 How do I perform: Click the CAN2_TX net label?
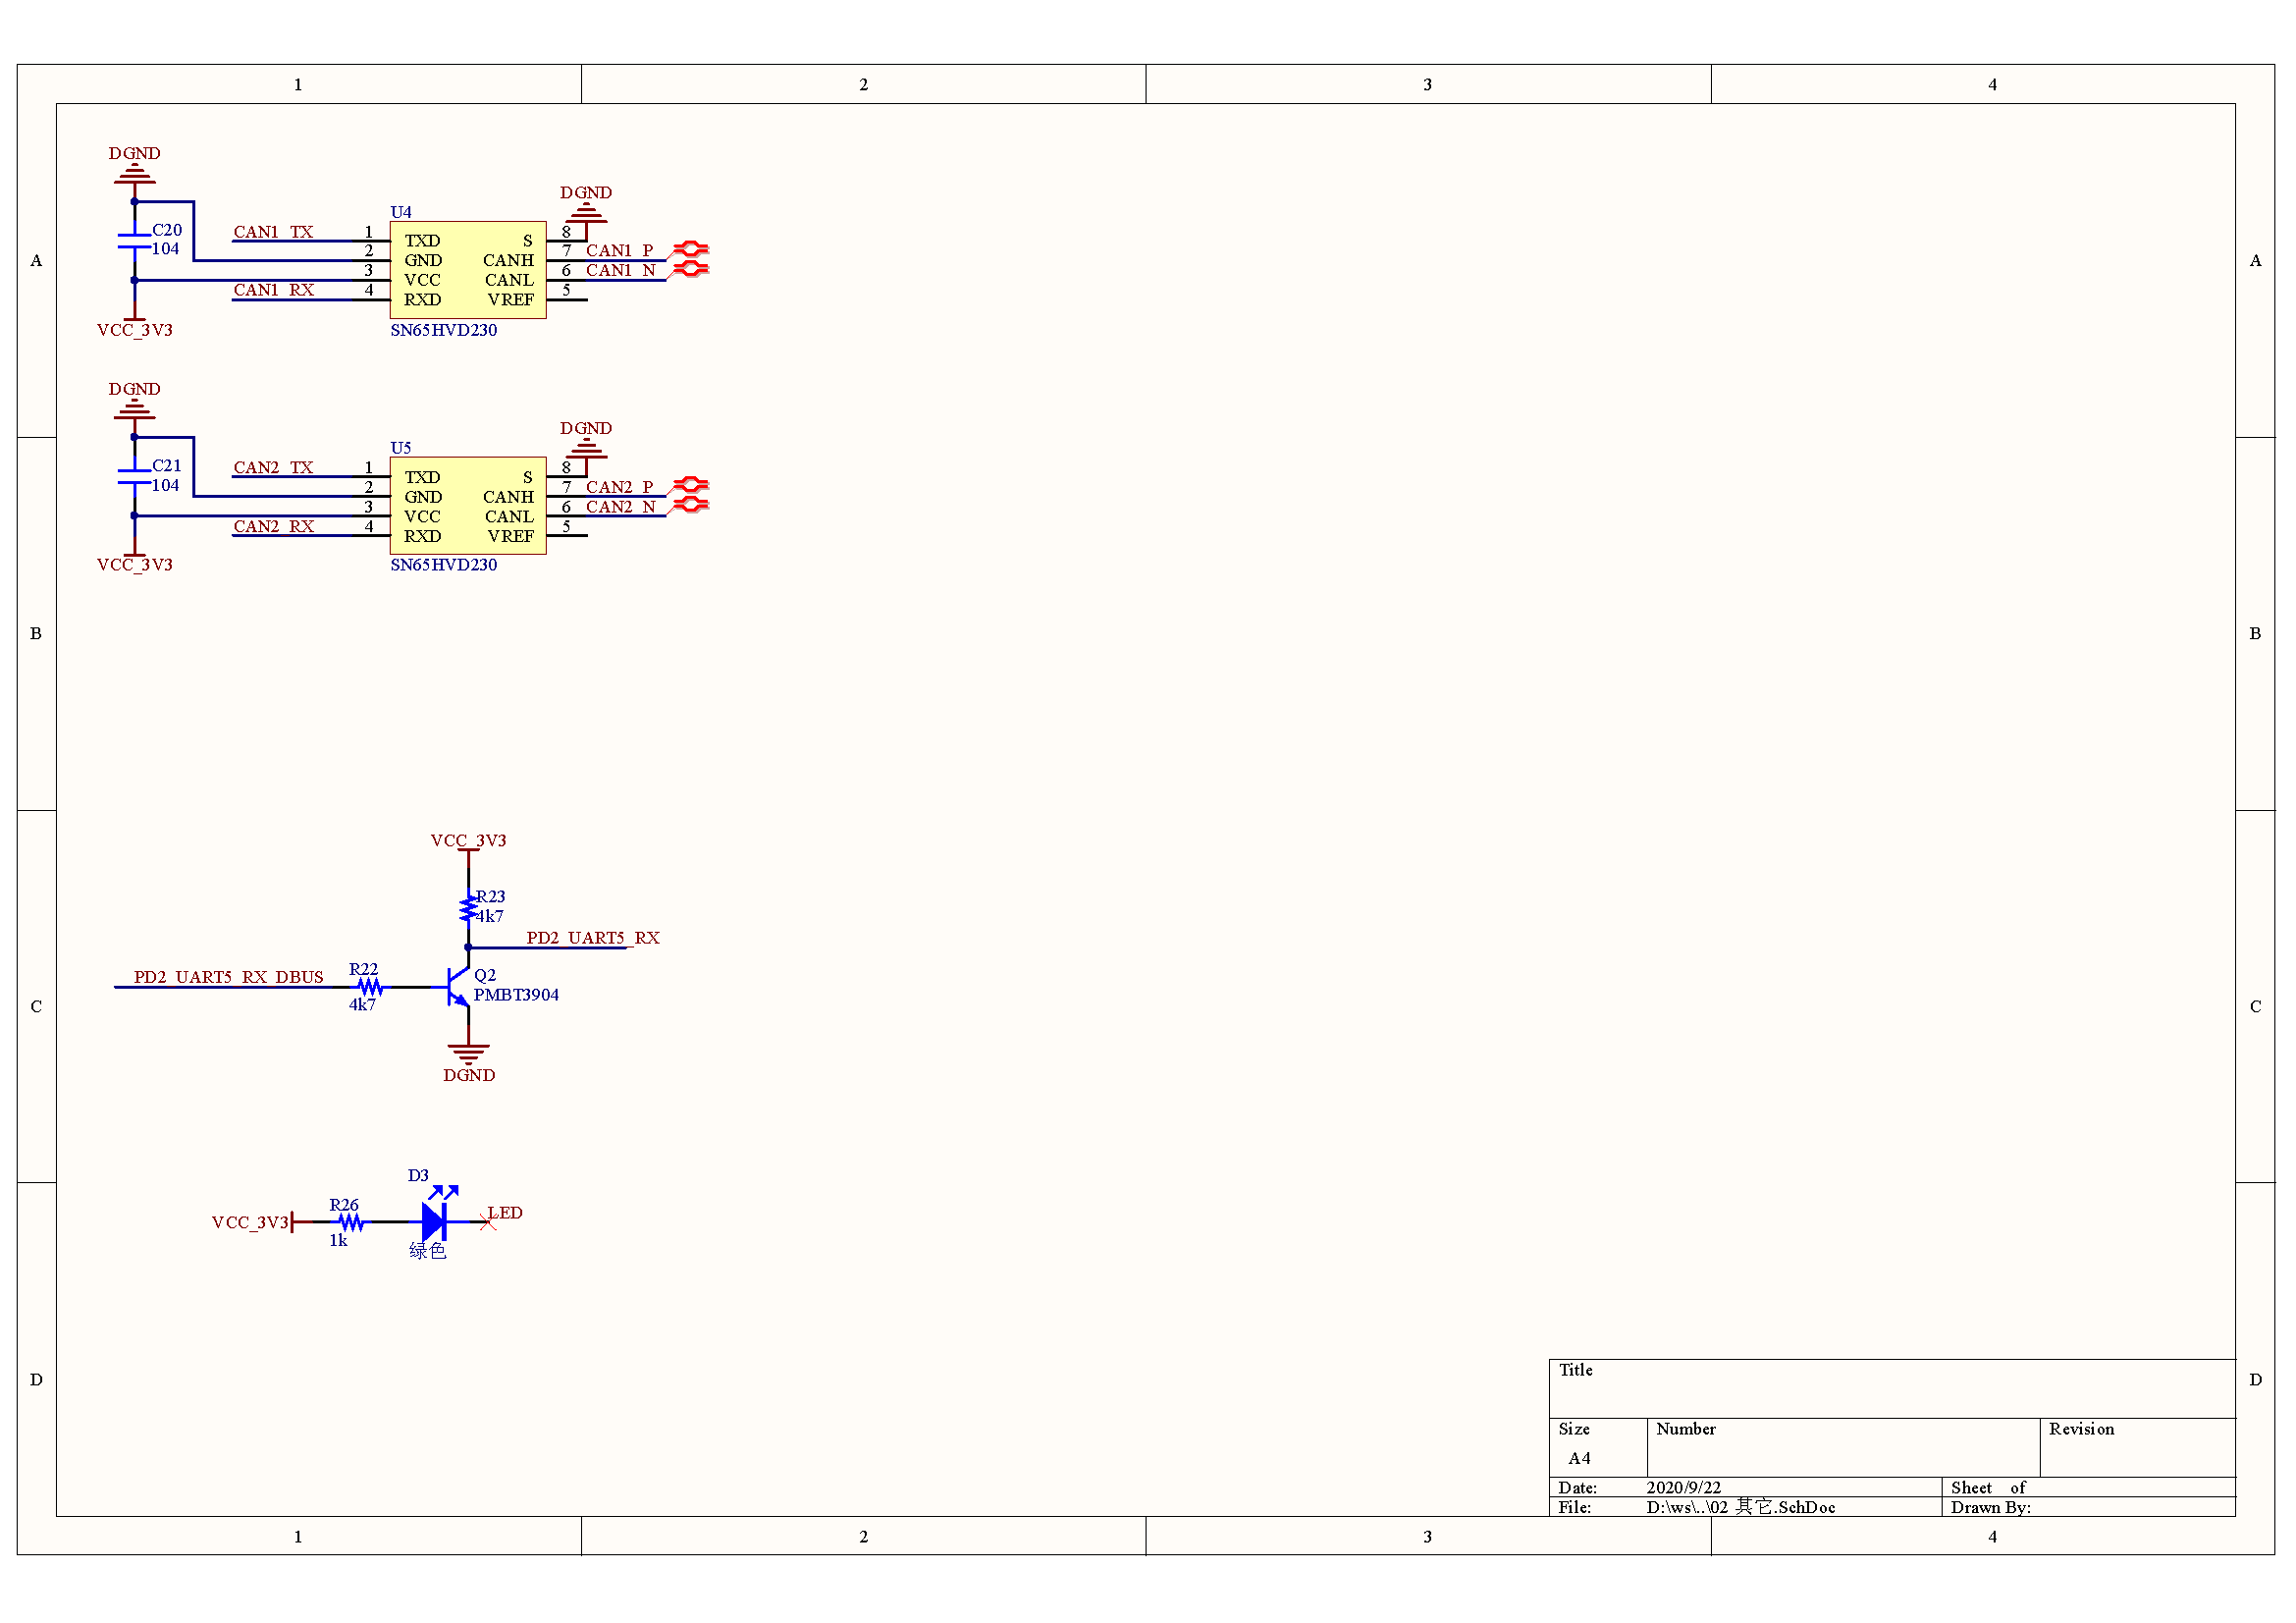click(273, 468)
